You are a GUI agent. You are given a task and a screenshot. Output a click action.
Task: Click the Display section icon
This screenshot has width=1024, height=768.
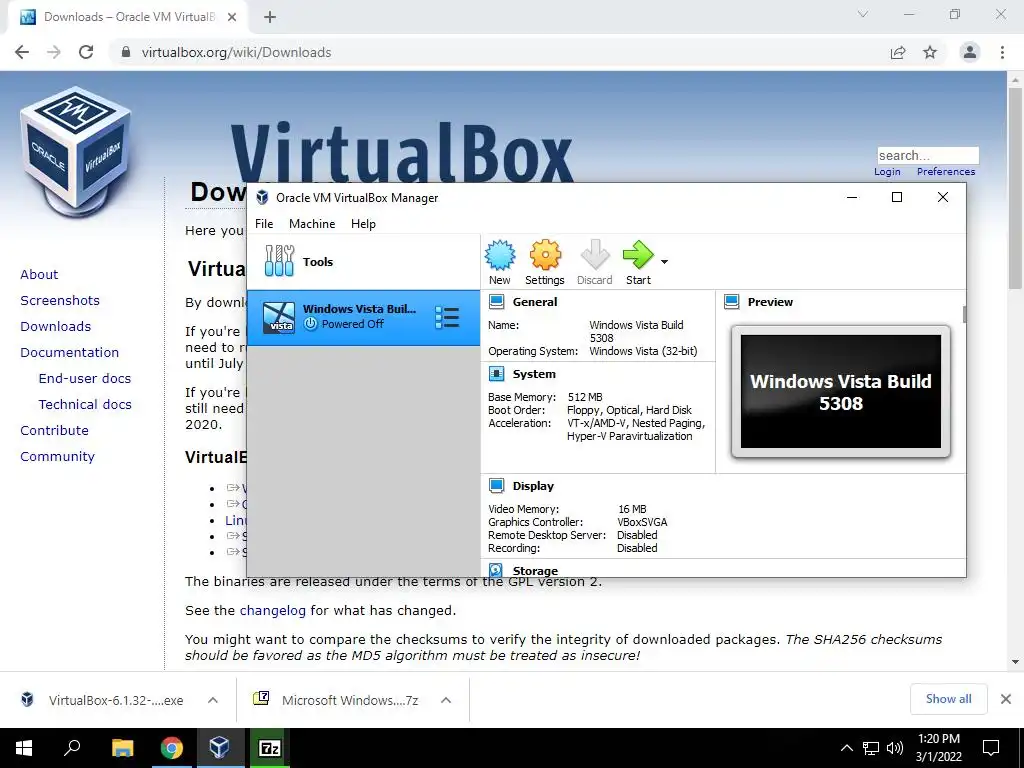(x=496, y=485)
